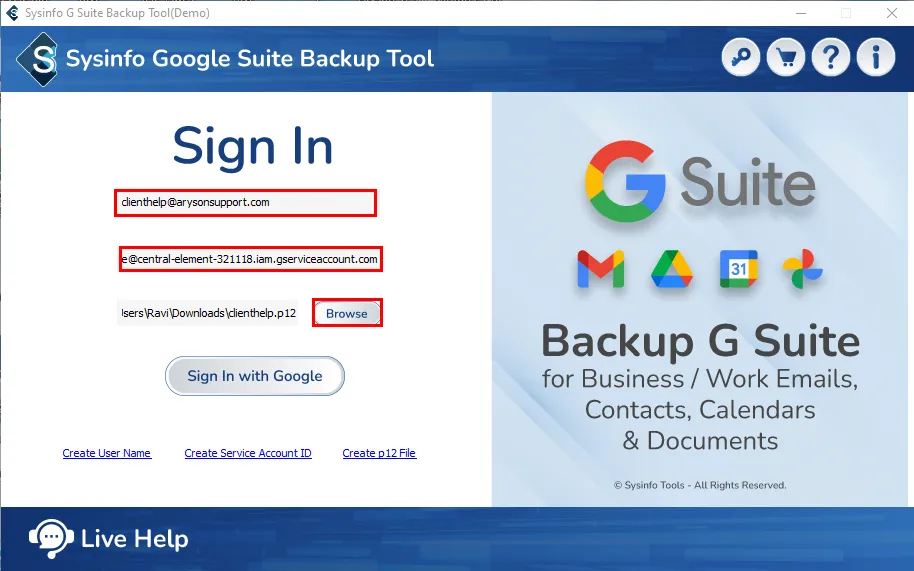Open Live Help chat icon
The height and width of the screenshot is (571, 914).
tap(51, 539)
